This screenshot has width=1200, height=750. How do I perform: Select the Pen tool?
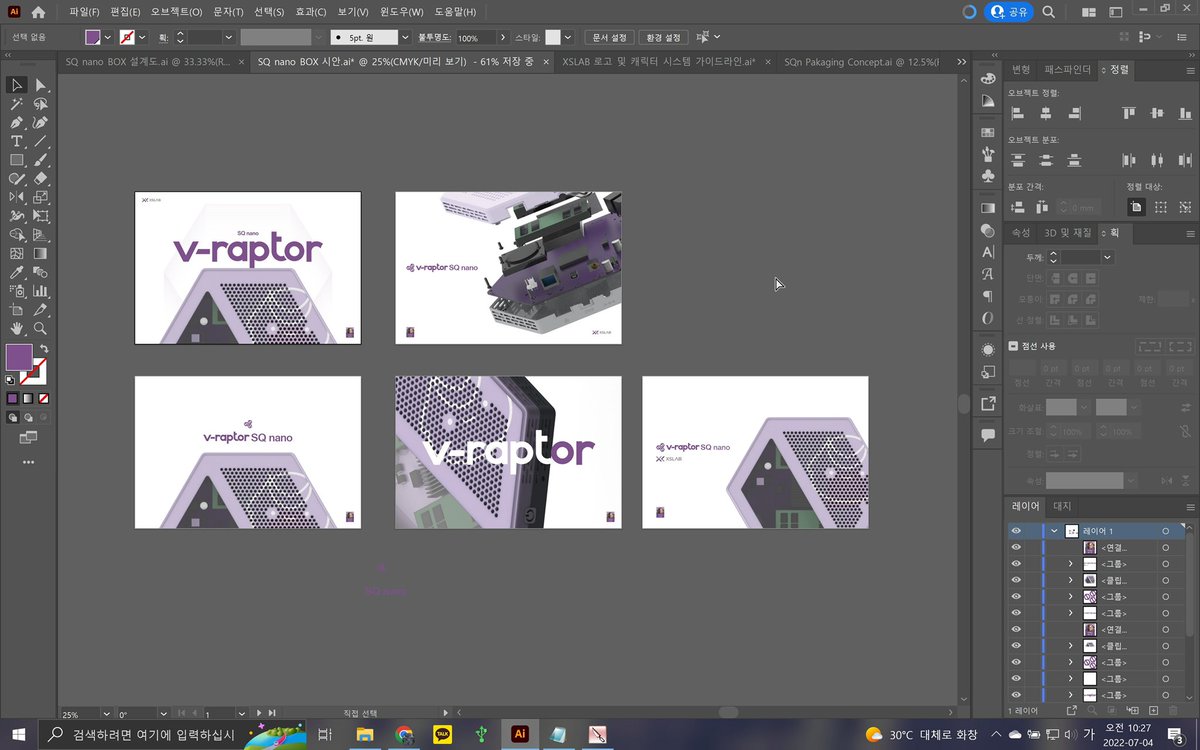[x=17, y=122]
